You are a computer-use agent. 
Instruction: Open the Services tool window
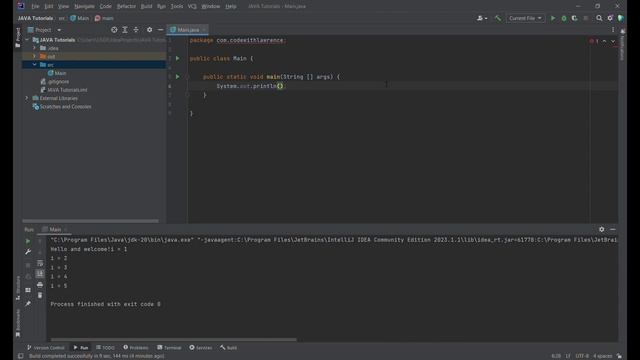[x=200, y=348]
